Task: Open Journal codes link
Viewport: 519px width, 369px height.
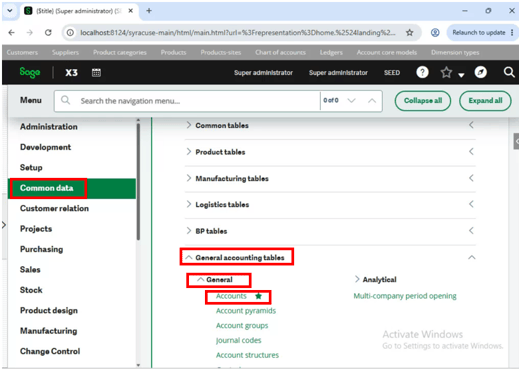Action: tap(239, 340)
